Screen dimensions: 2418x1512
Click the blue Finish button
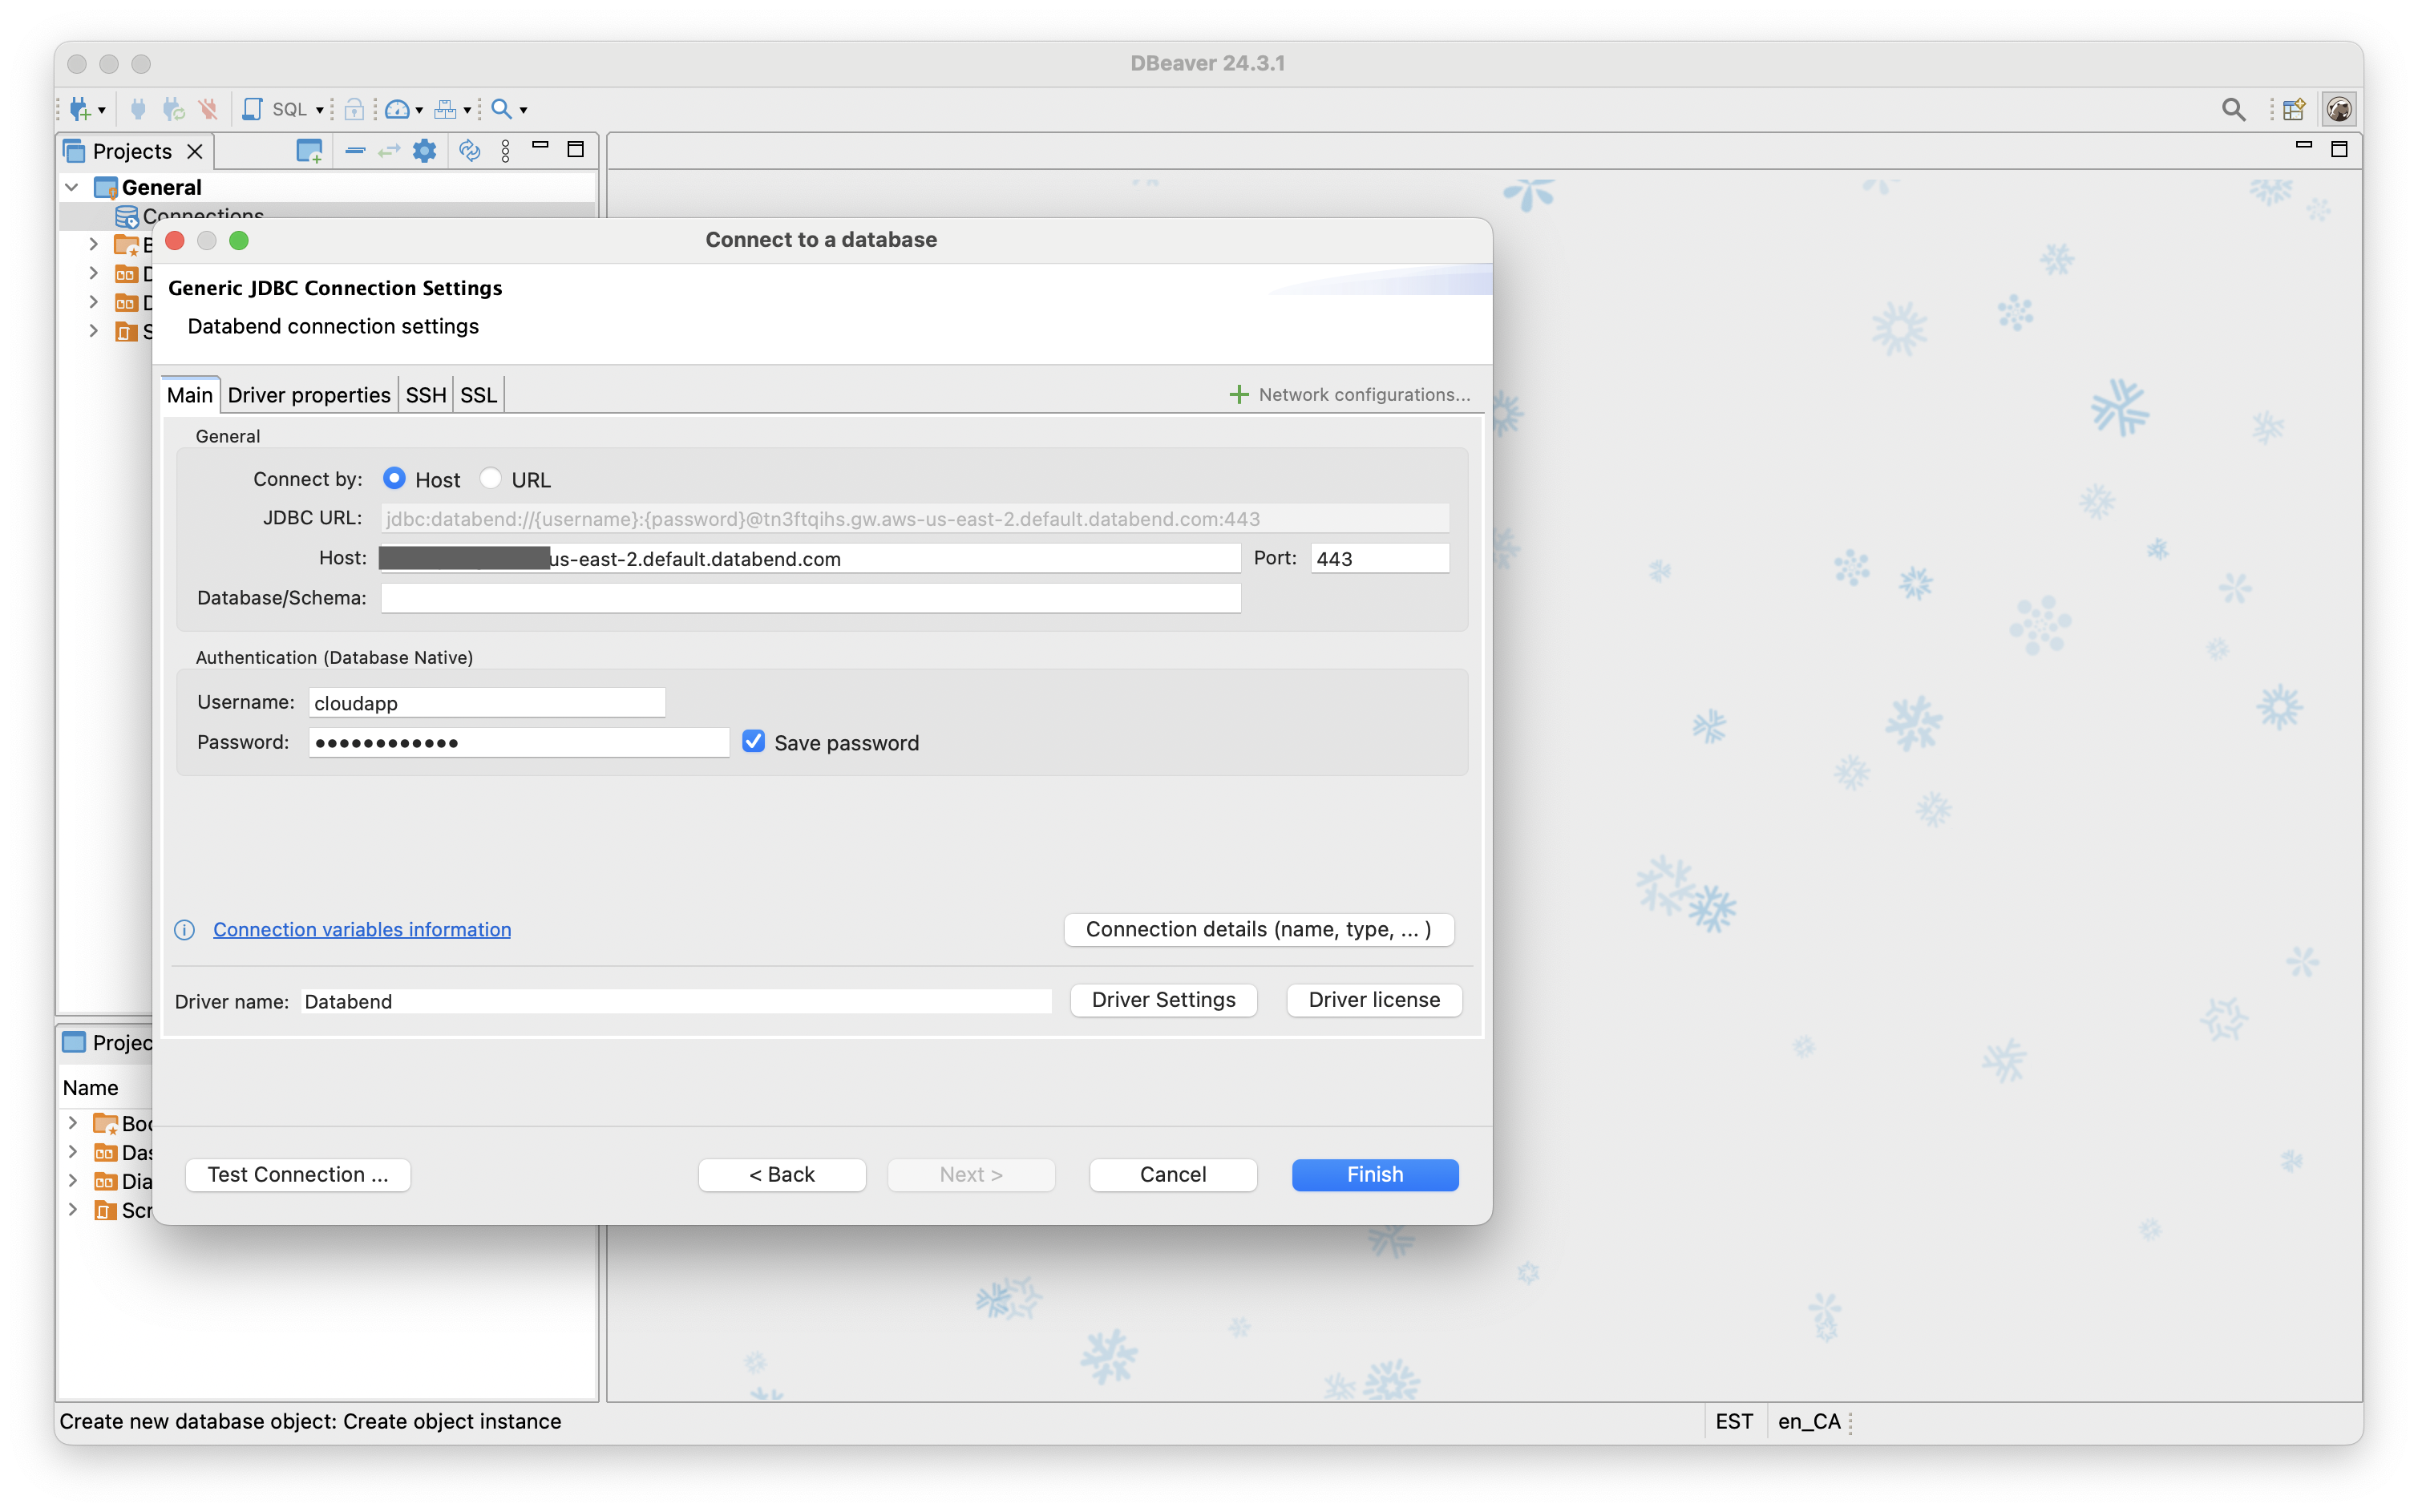coord(1374,1174)
